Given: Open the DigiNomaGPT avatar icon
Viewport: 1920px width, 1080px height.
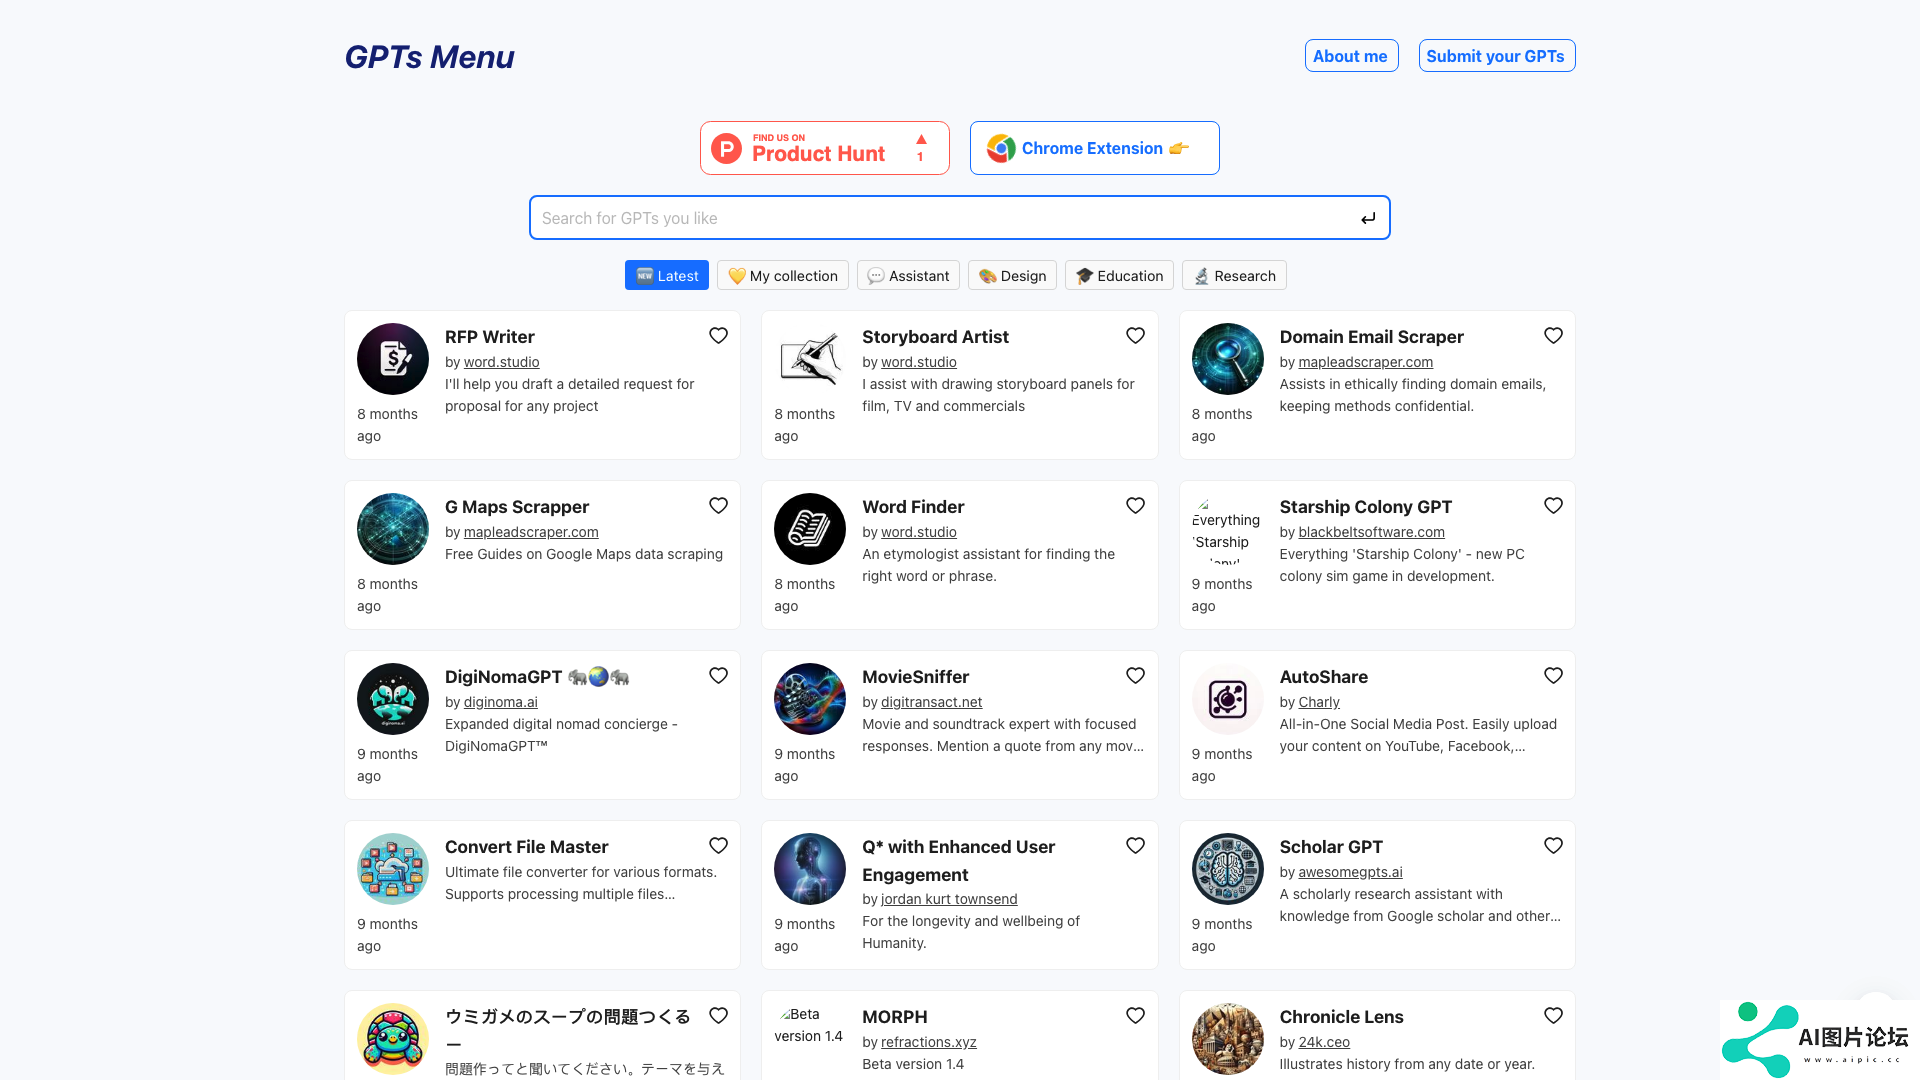Looking at the screenshot, I should pyautogui.click(x=393, y=699).
